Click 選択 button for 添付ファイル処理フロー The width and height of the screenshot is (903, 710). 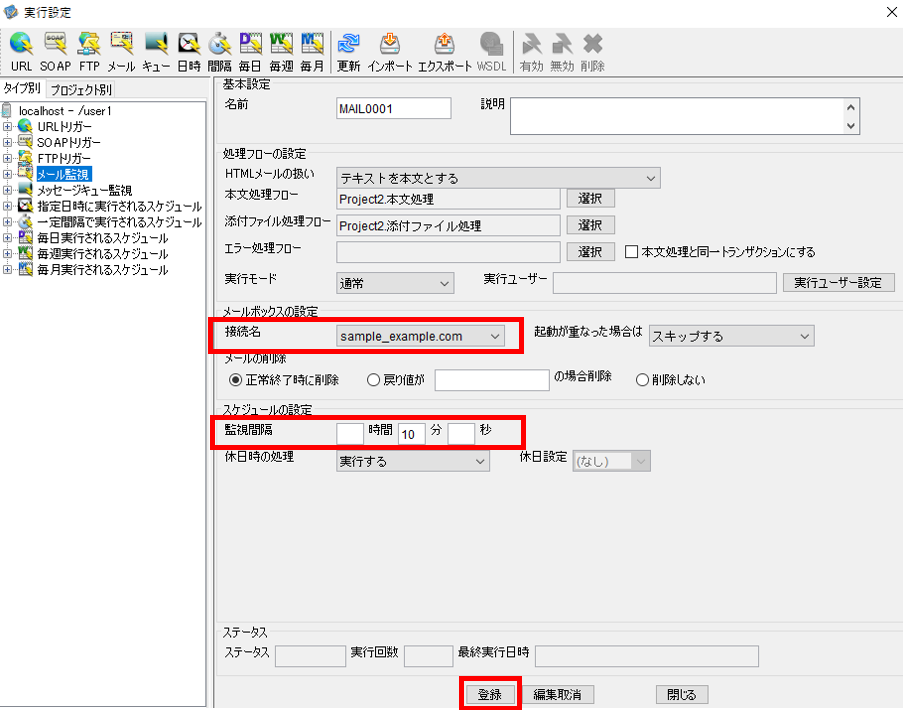pyautogui.click(x=590, y=225)
